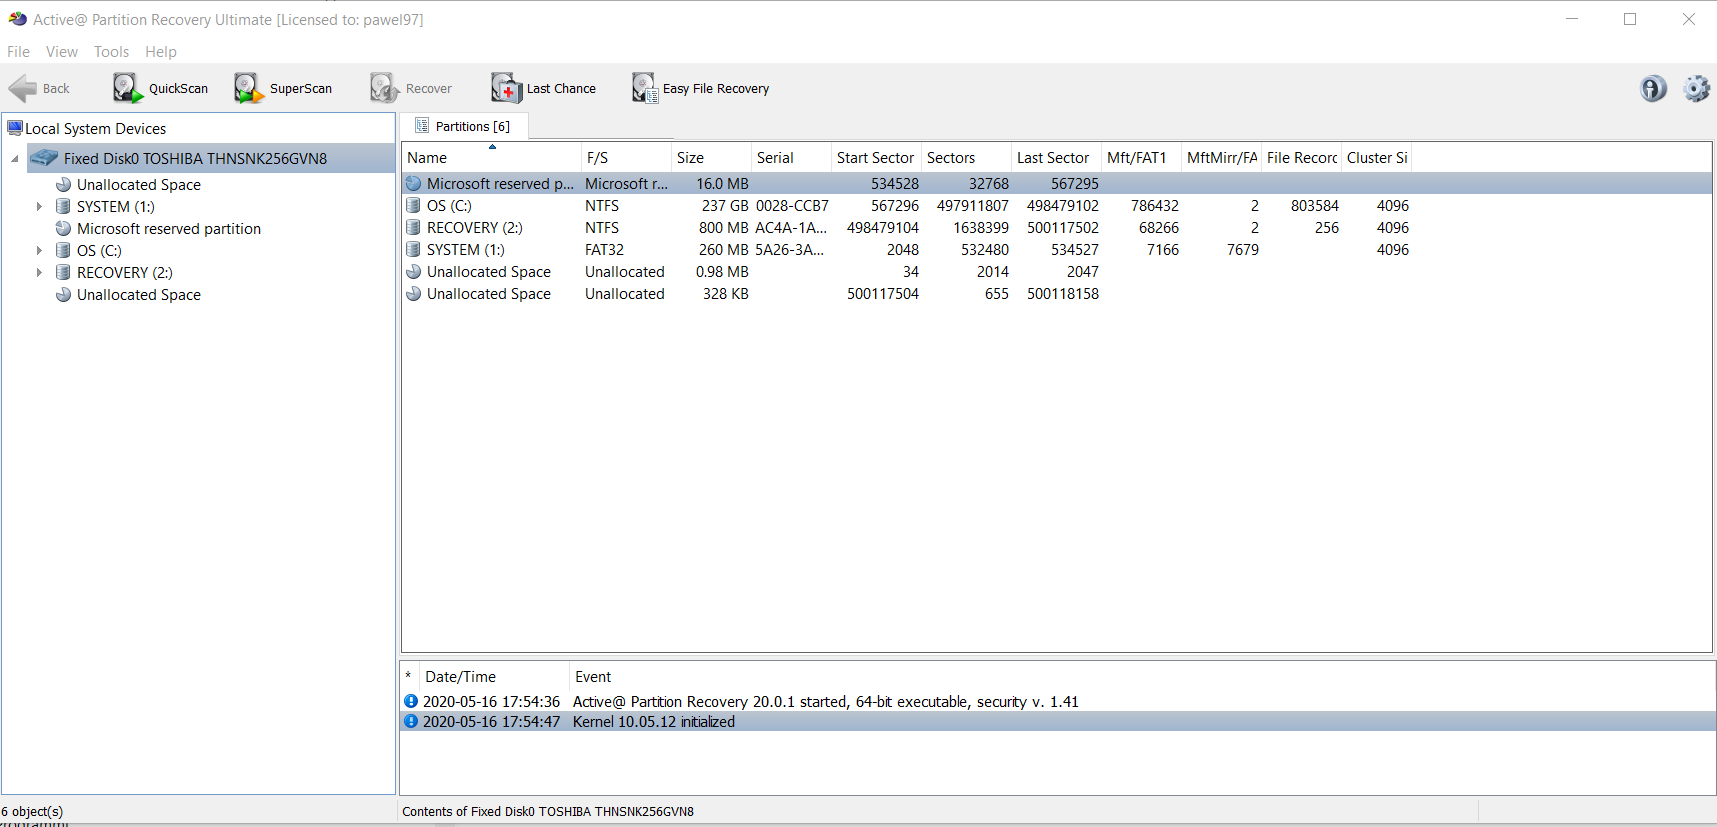Open the Tools menu
The width and height of the screenshot is (1717, 827).
(111, 52)
